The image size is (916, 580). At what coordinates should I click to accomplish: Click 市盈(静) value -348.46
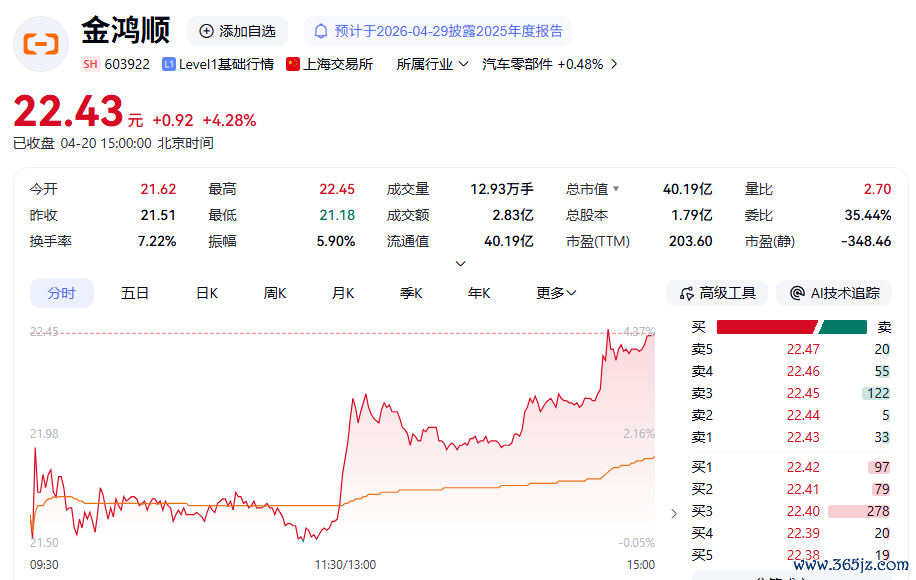[x=866, y=241]
